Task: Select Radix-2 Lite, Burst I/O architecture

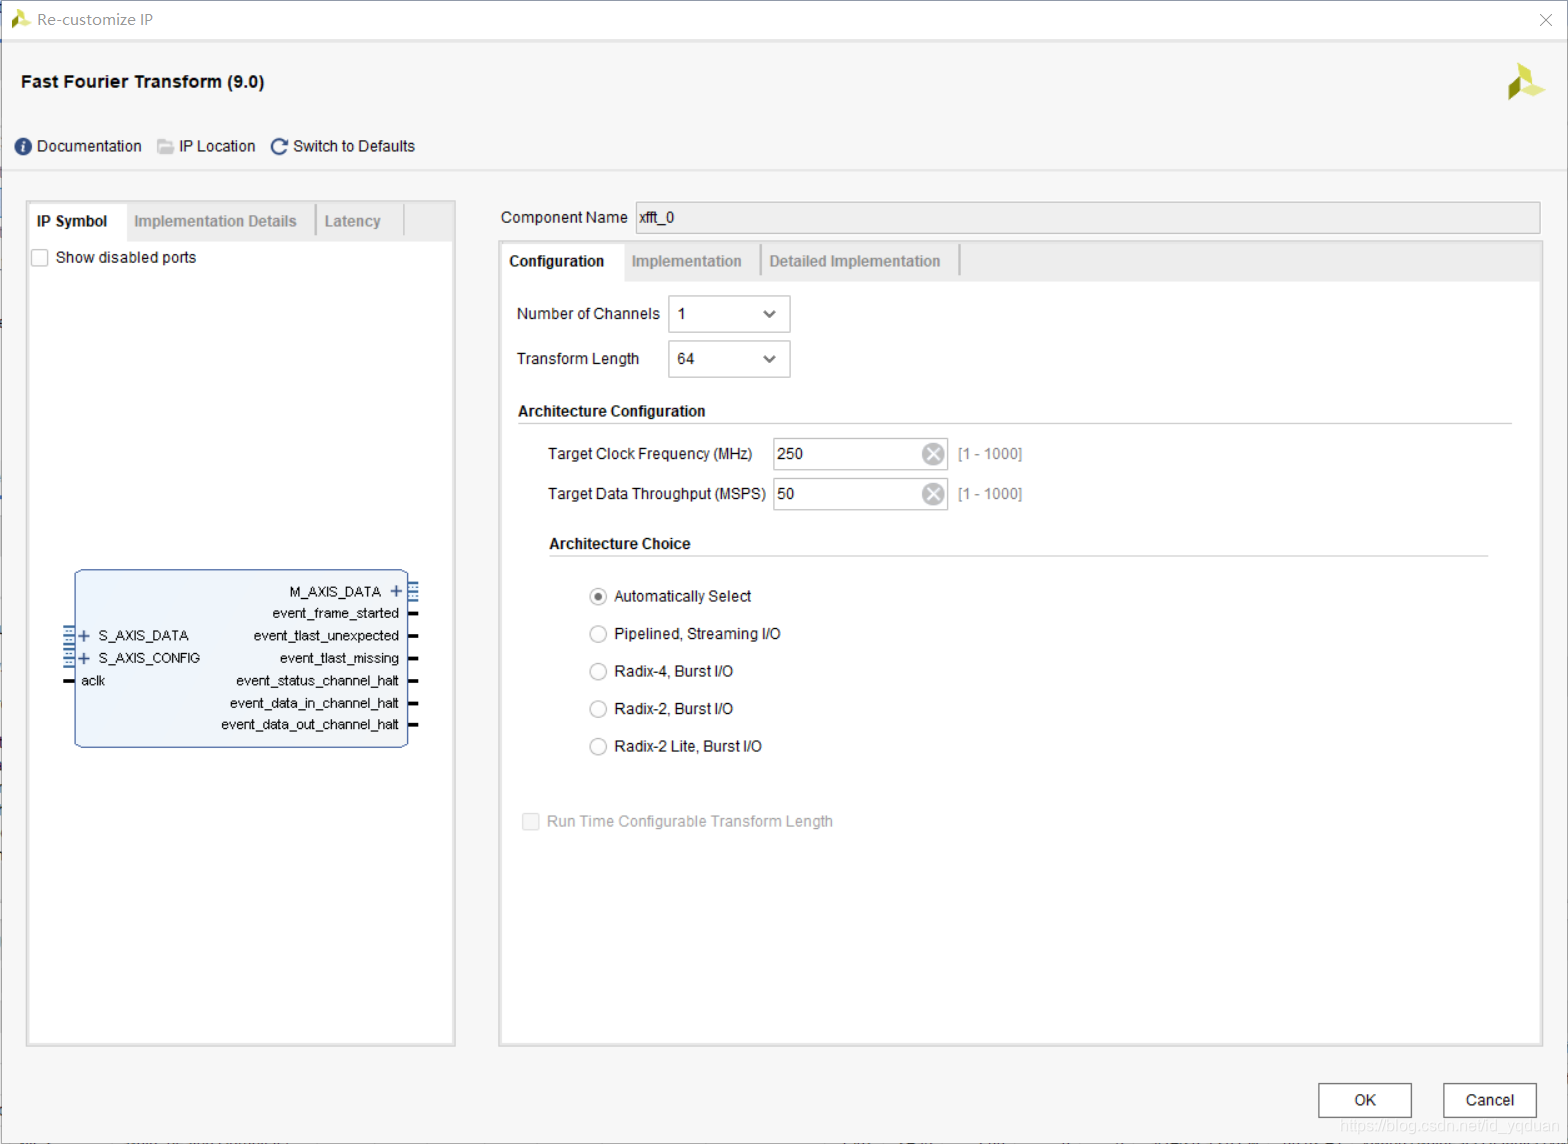Action: (x=598, y=747)
